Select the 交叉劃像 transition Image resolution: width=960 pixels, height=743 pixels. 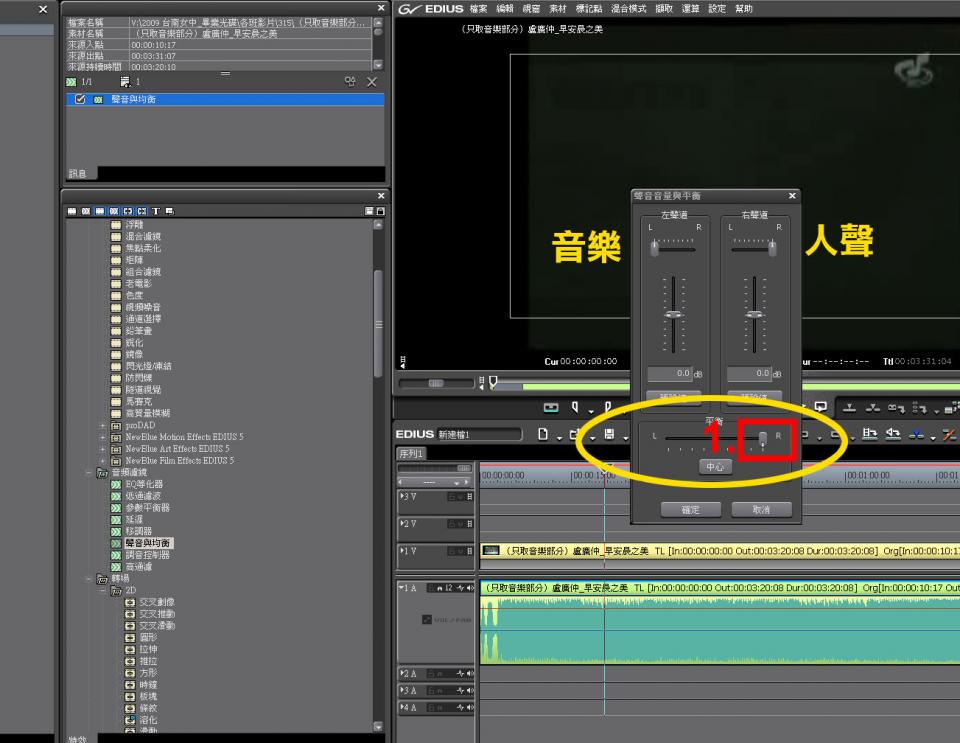tap(150, 602)
